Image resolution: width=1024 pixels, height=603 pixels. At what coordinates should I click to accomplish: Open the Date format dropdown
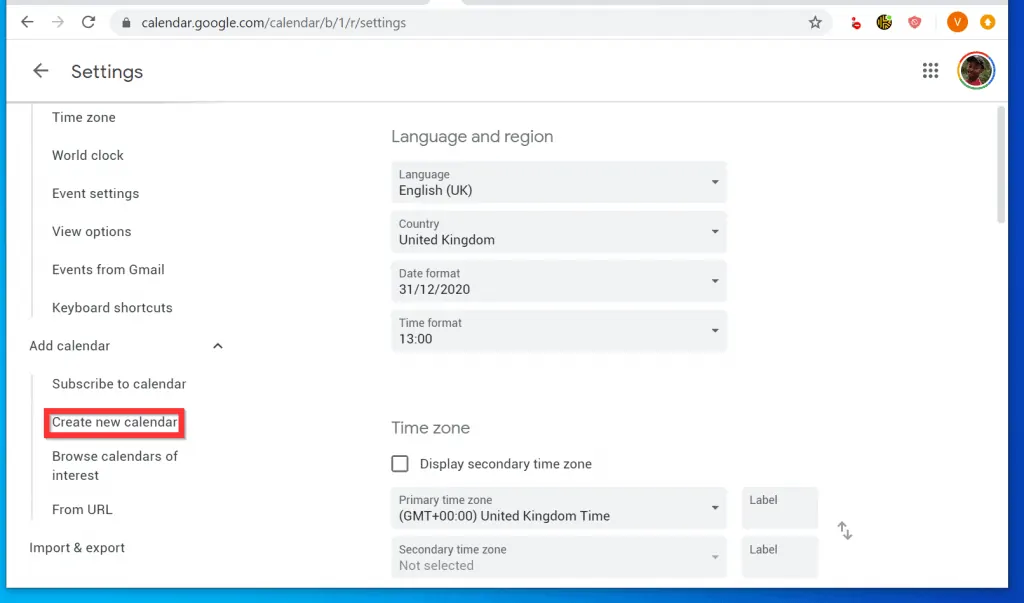558,281
